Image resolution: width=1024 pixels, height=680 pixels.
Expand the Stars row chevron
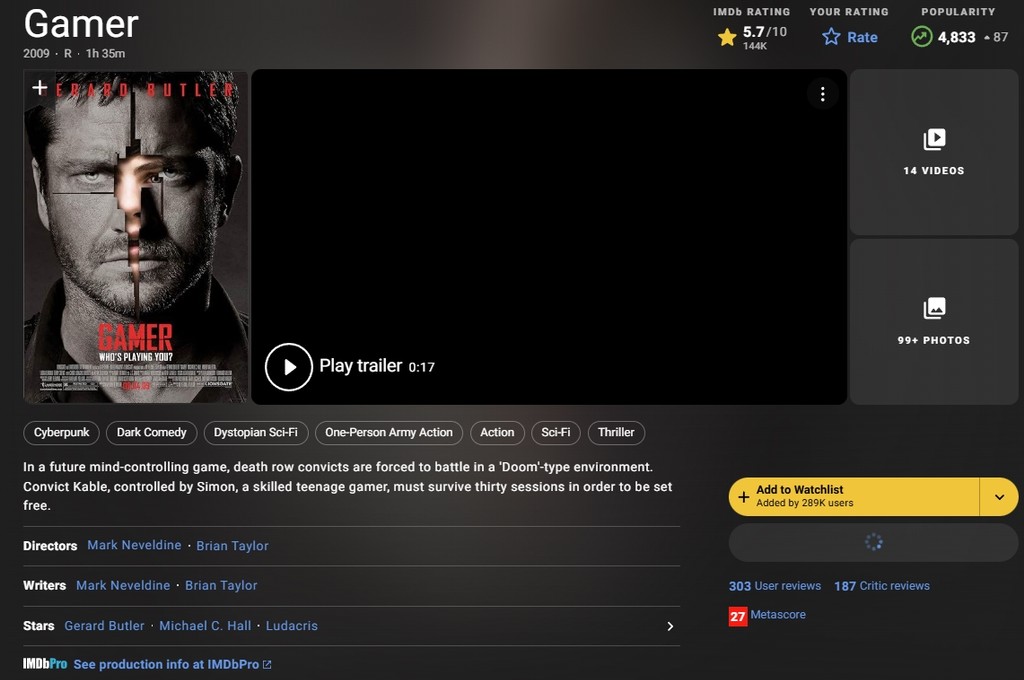tap(670, 626)
